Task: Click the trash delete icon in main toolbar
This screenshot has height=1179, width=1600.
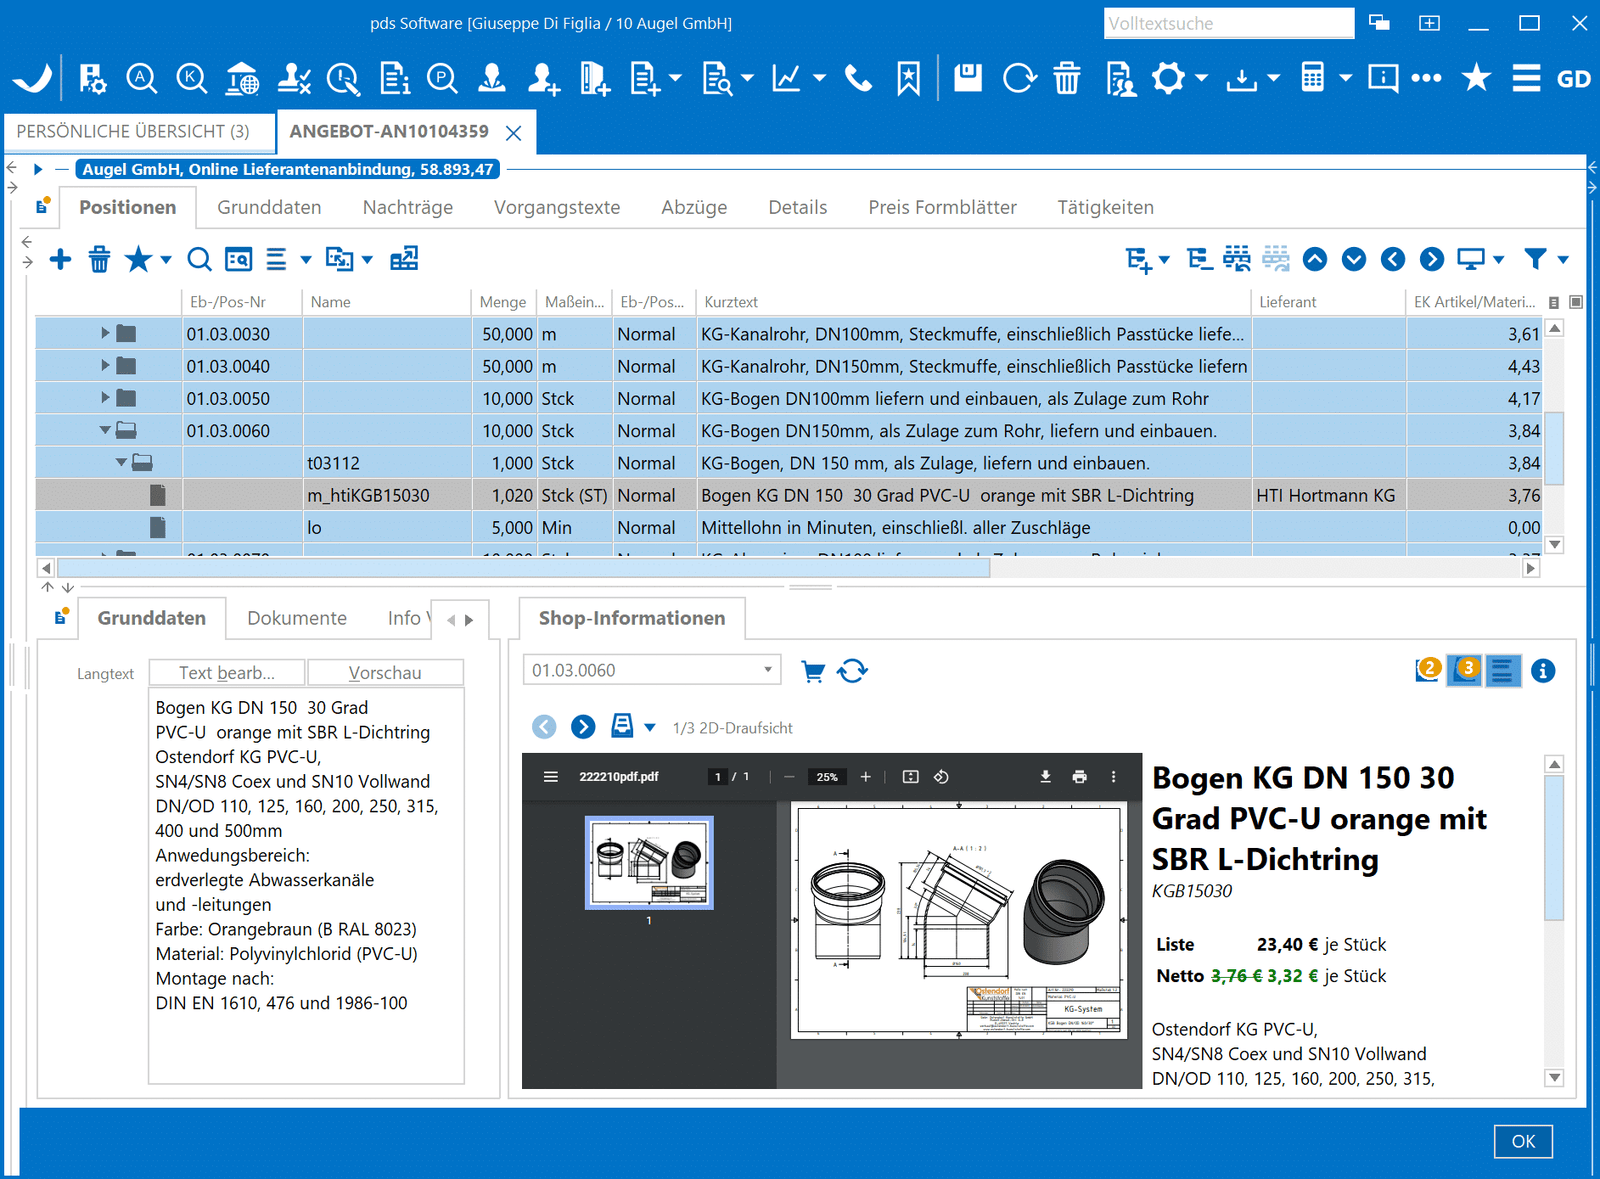Action: point(1067,78)
